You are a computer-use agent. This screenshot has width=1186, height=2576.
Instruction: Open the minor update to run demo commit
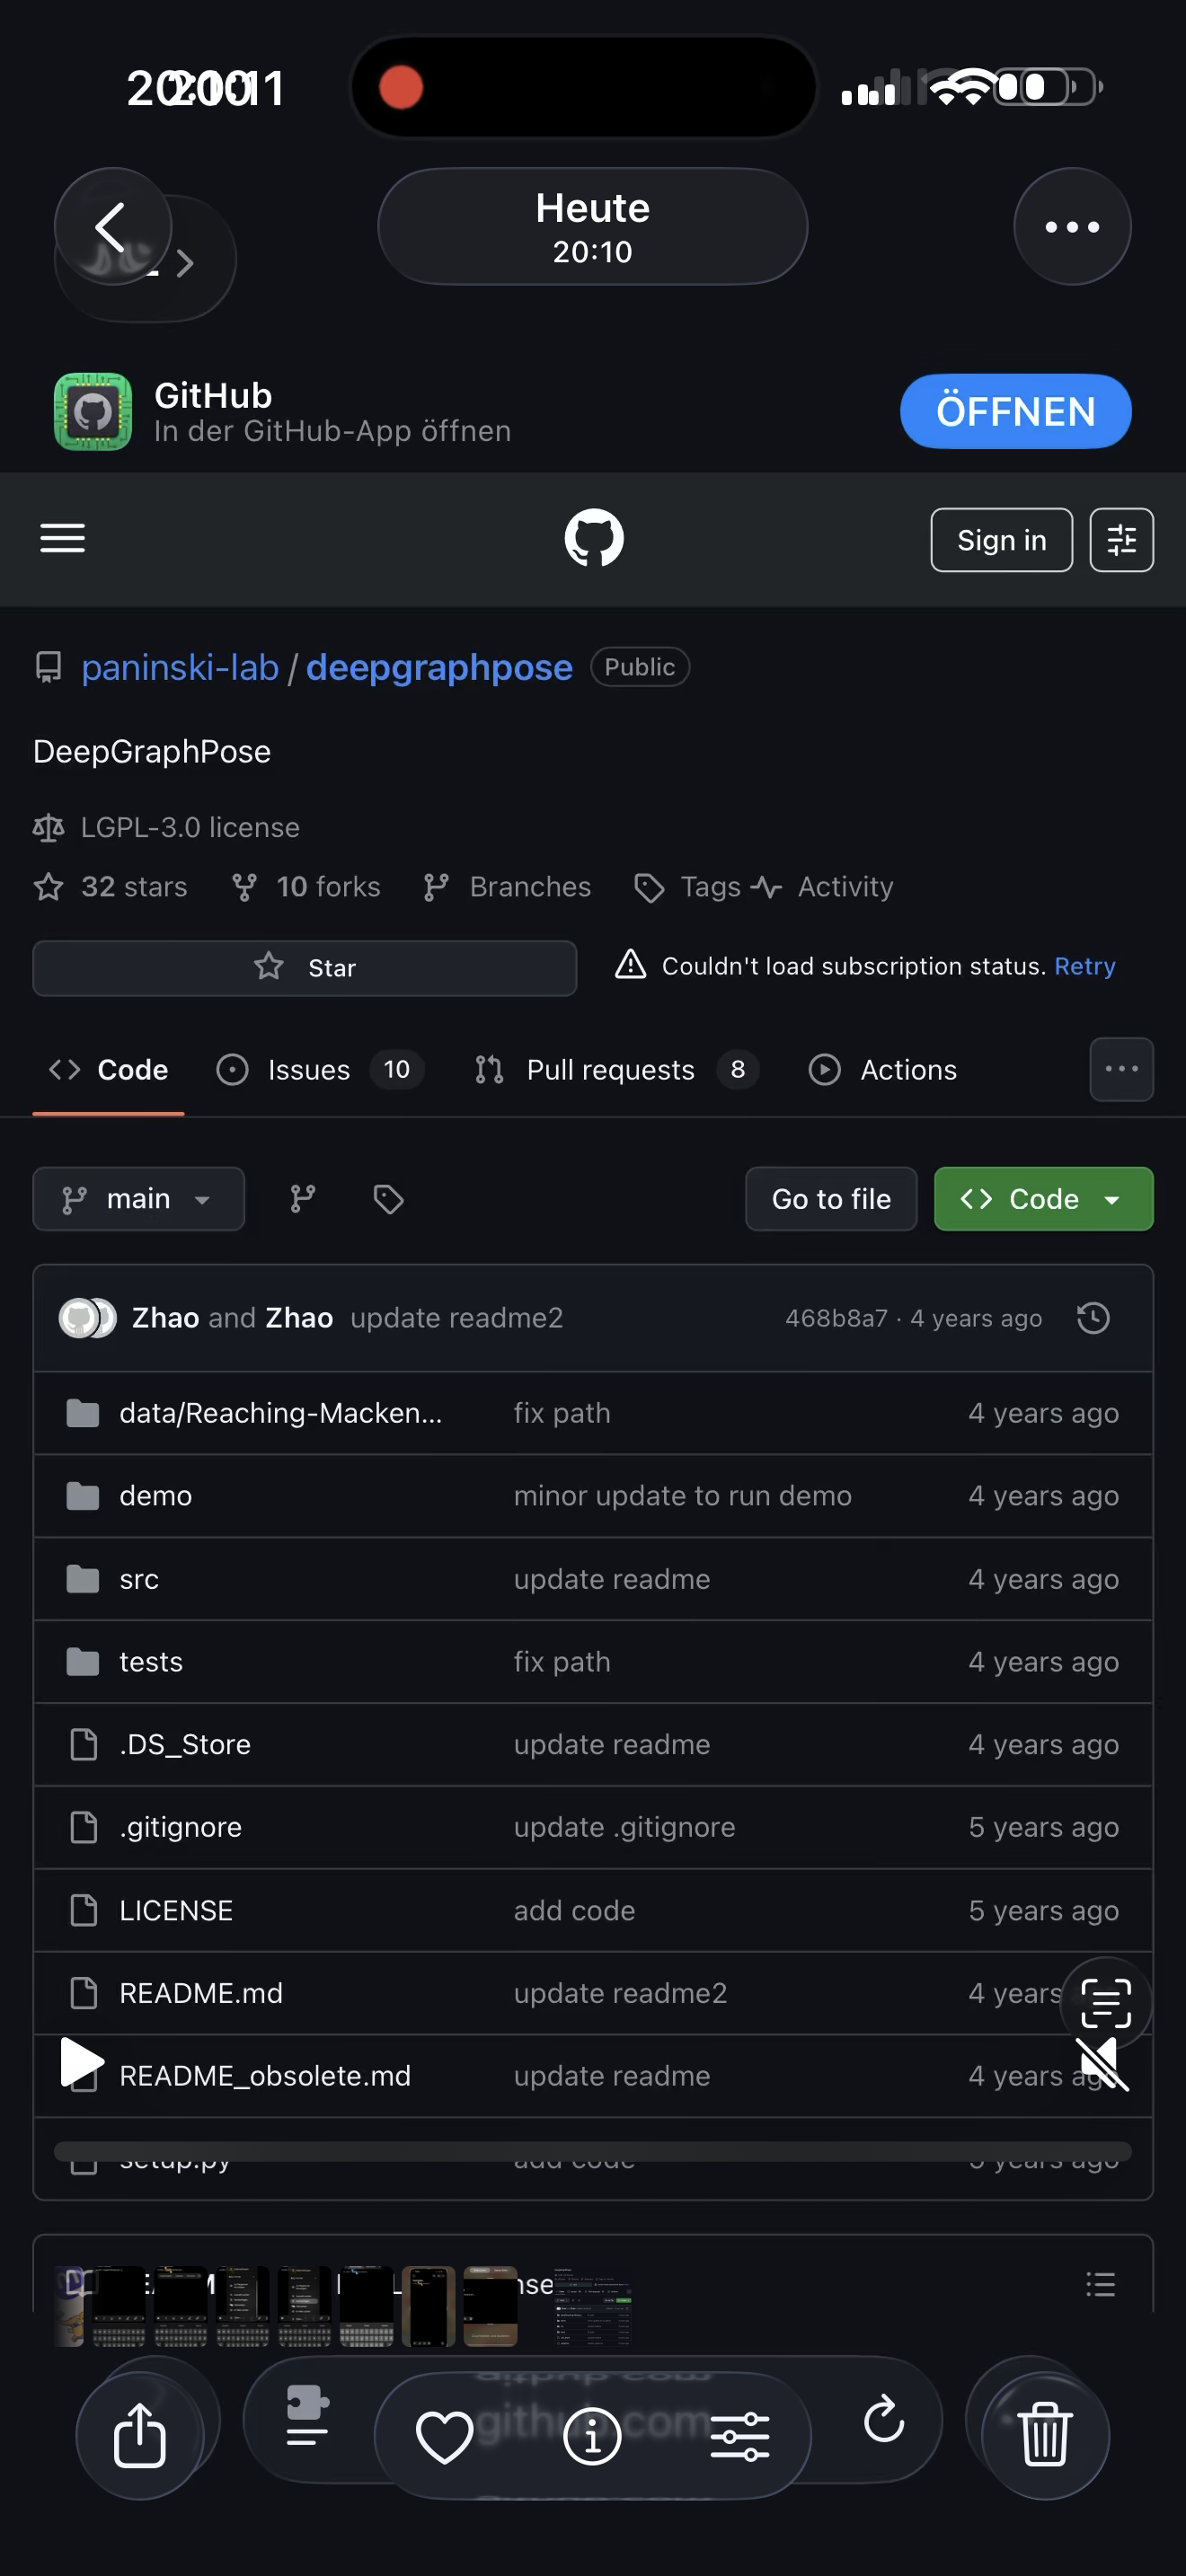pyautogui.click(x=683, y=1496)
